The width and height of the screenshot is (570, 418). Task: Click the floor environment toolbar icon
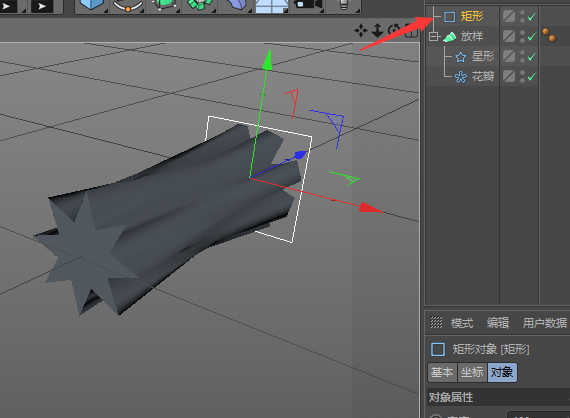pyautogui.click(x=272, y=5)
